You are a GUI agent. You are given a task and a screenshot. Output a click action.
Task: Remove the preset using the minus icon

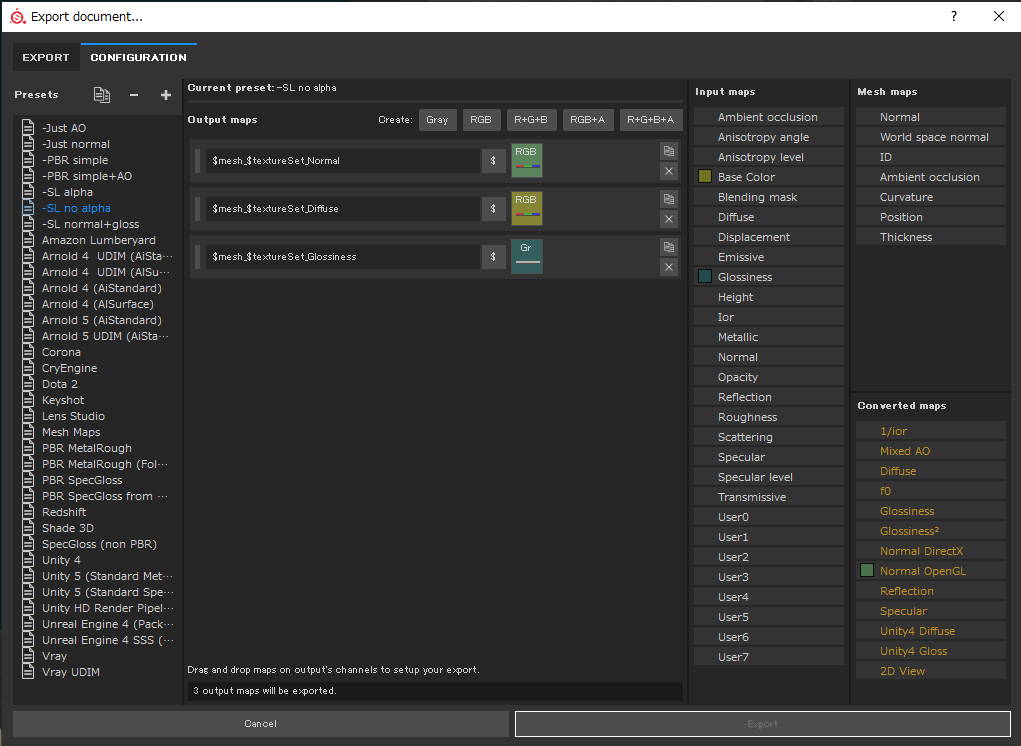pyautogui.click(x=134, y=95)
